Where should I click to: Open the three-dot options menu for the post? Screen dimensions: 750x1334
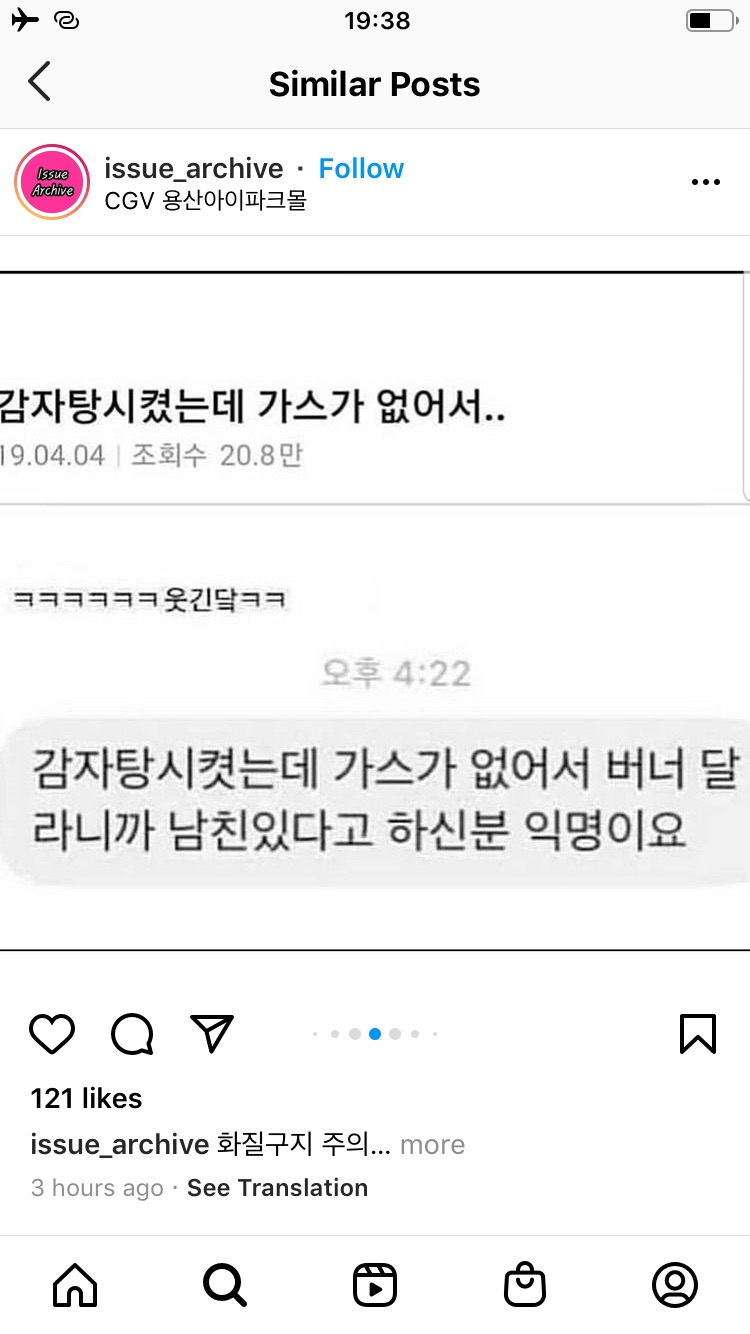click(706, 182)
